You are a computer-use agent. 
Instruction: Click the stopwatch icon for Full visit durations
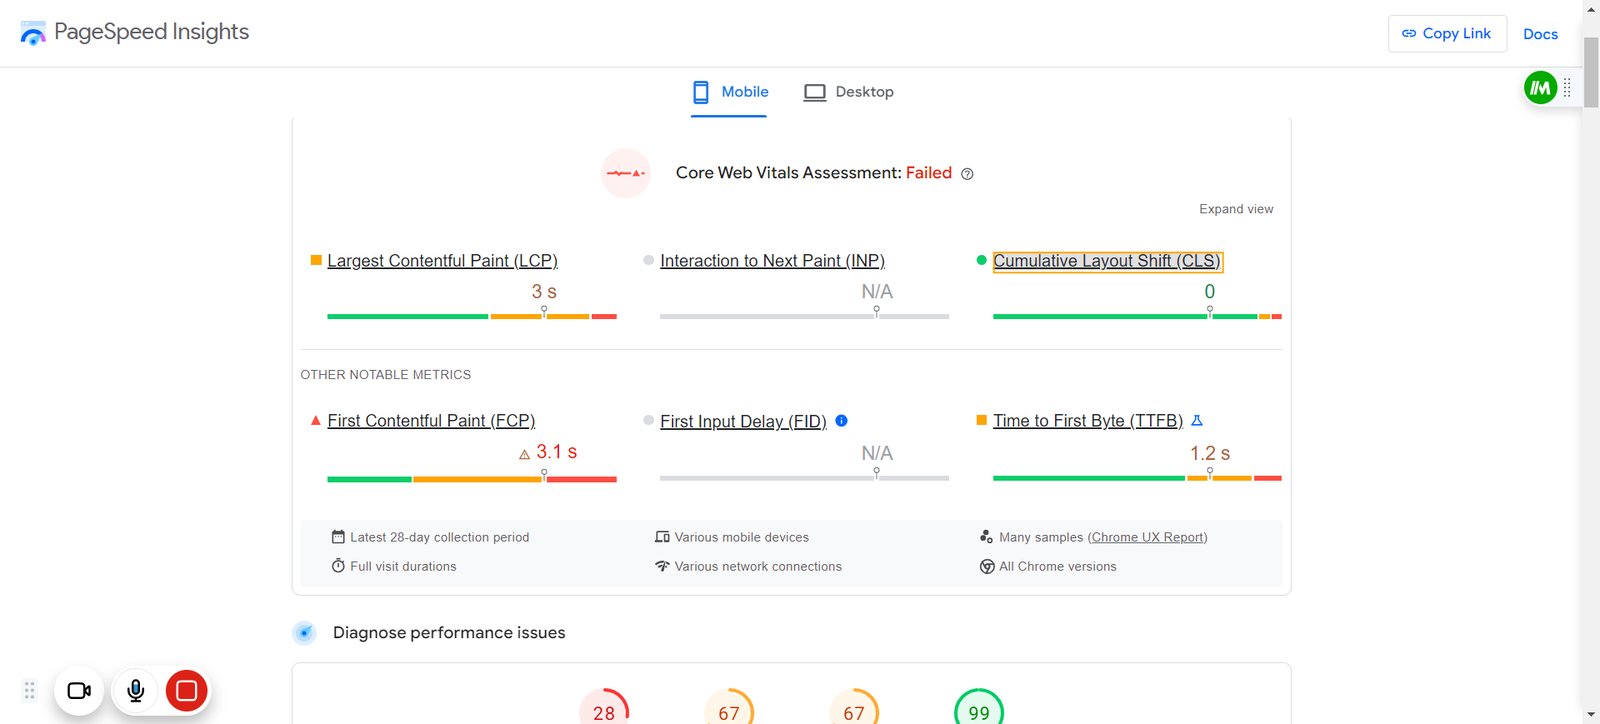click(x=338, y=566)
